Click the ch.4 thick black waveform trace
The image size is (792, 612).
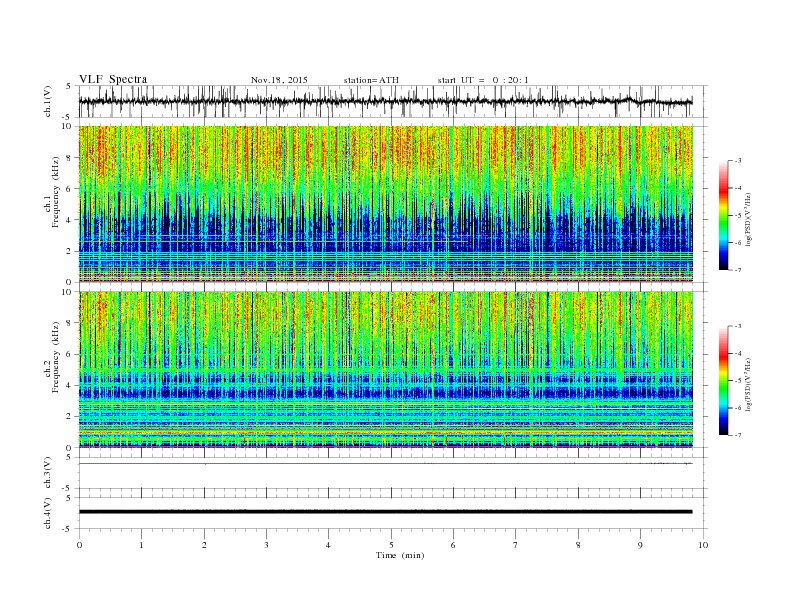pyautogui.click(x=386, y=512)
